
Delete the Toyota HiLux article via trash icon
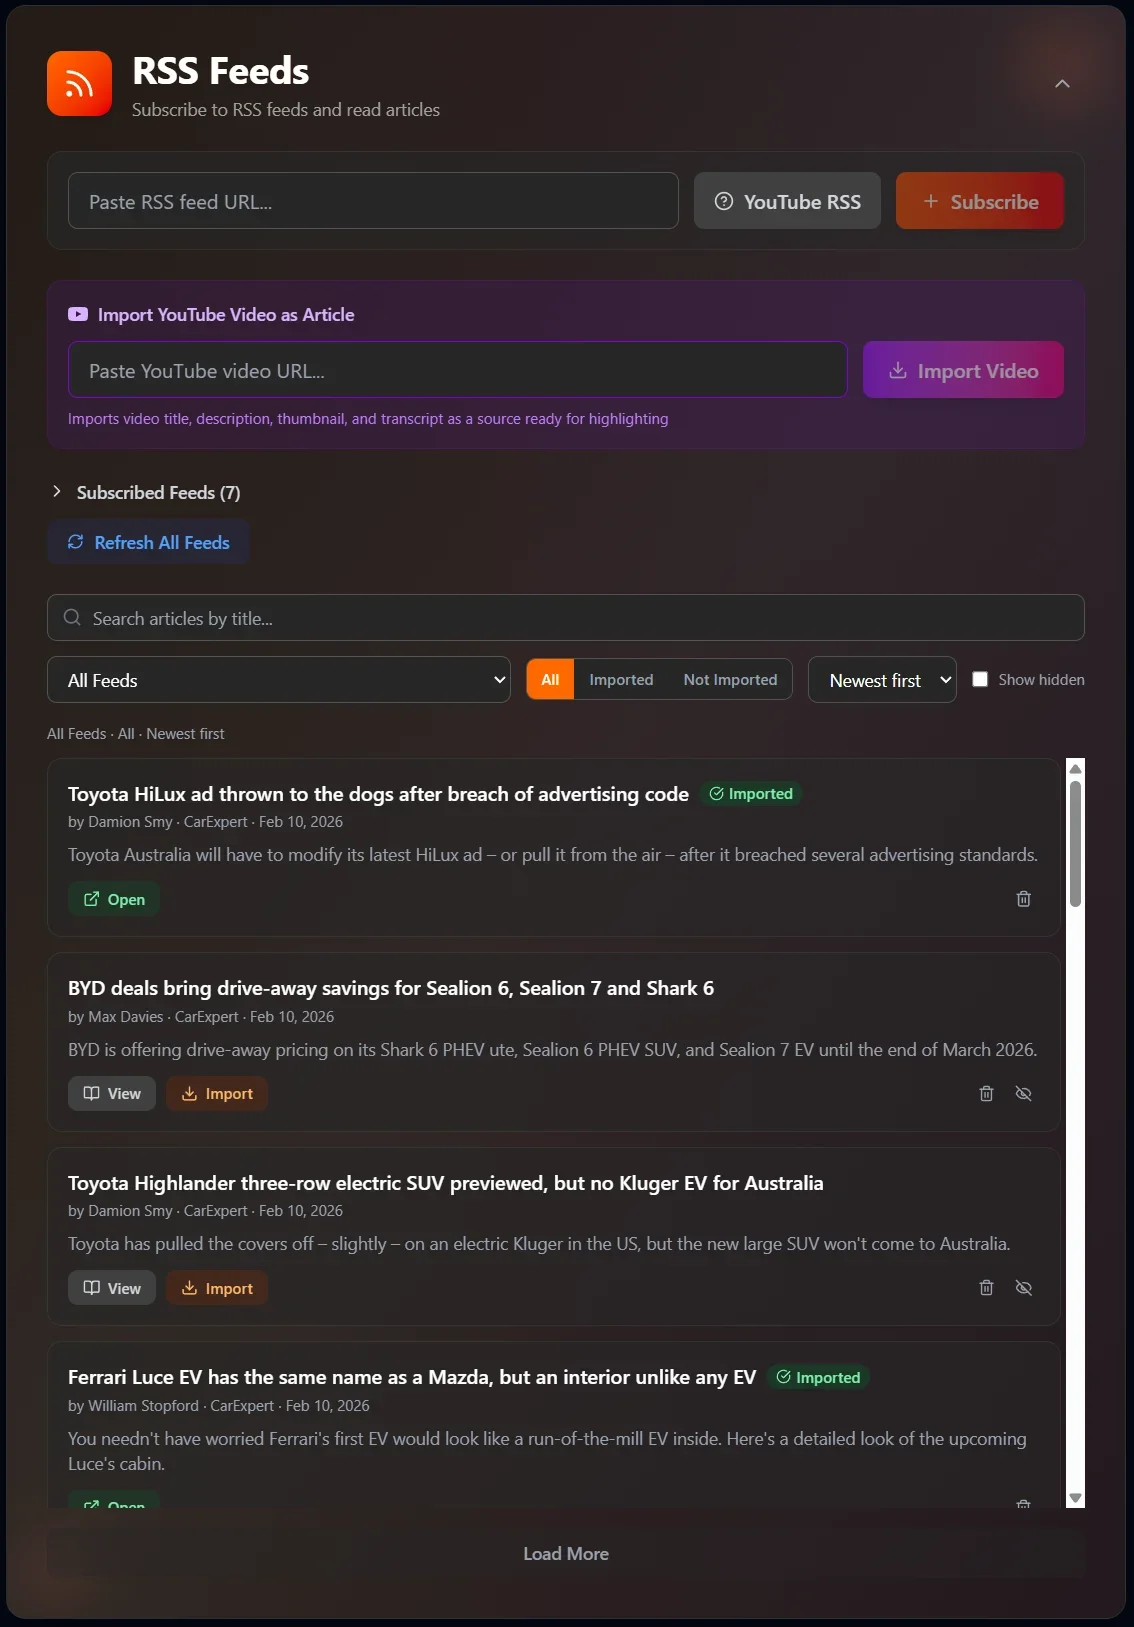click(1023, 899)
